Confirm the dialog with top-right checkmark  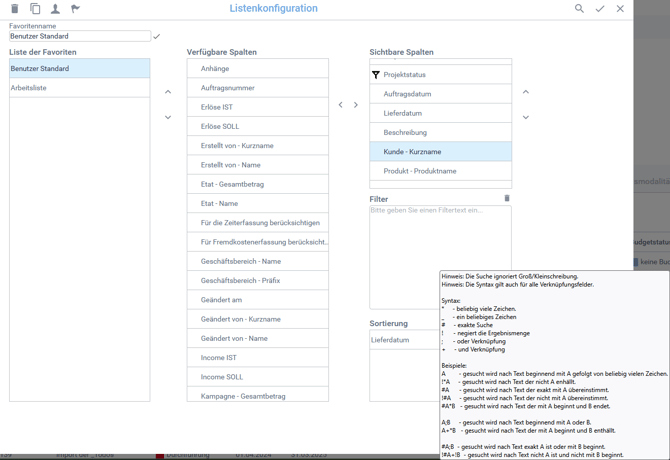[600, 9]
